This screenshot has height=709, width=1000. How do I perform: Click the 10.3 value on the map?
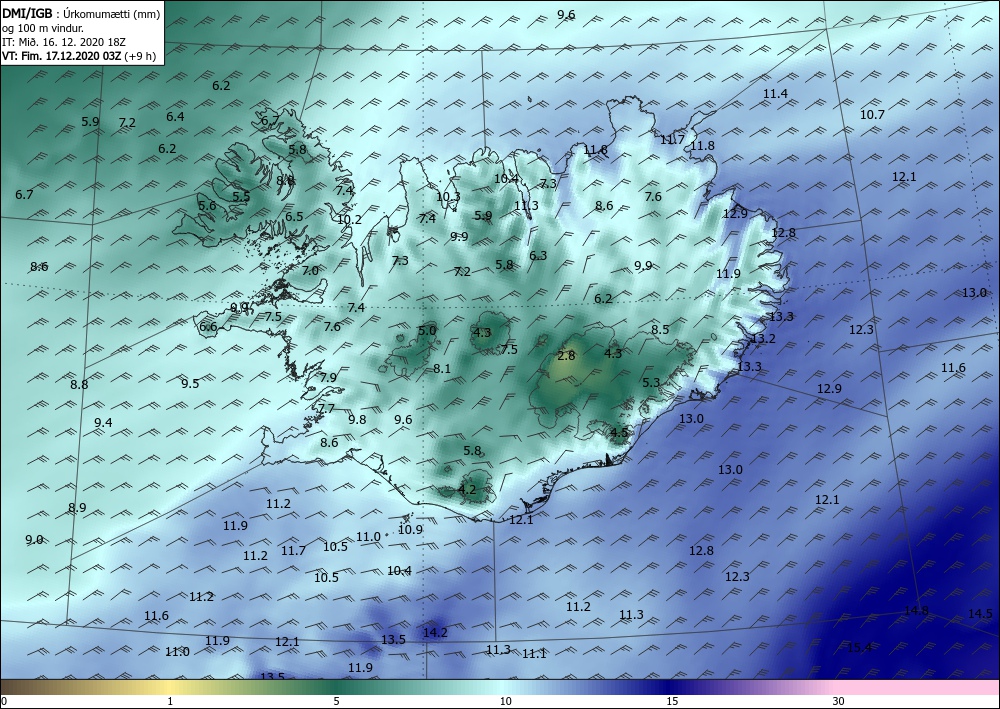pos(448,197)
